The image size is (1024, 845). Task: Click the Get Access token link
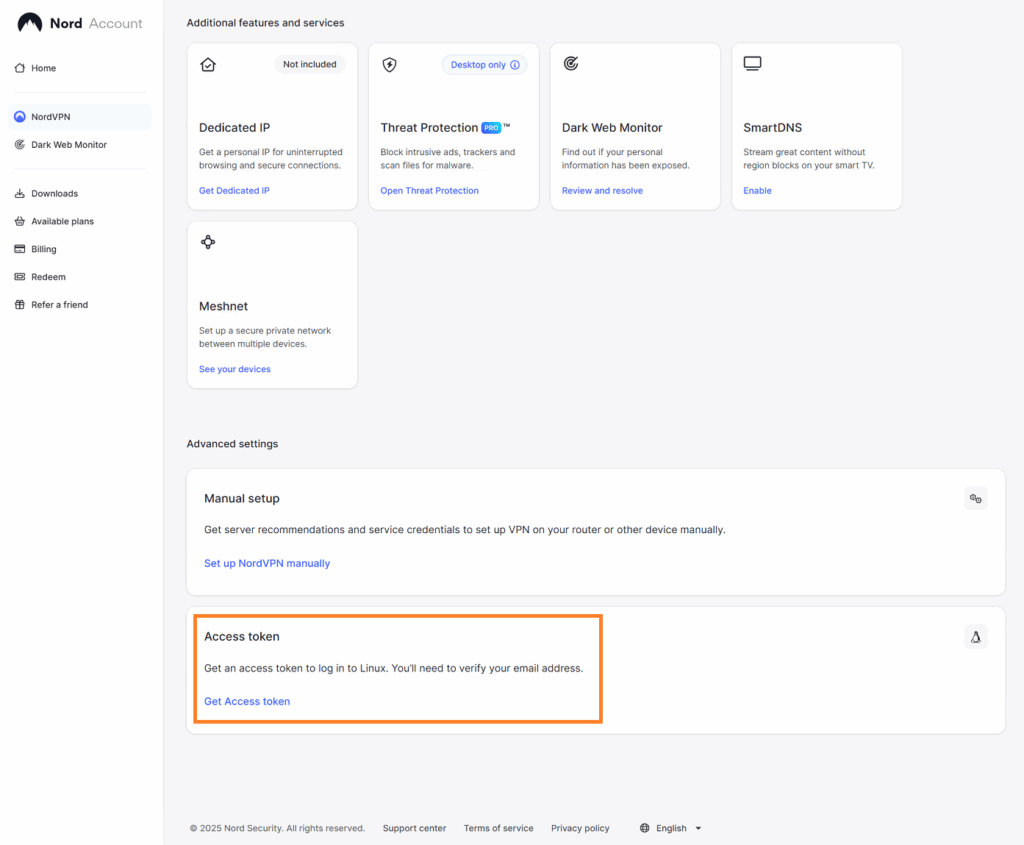[x=247, y=701]
